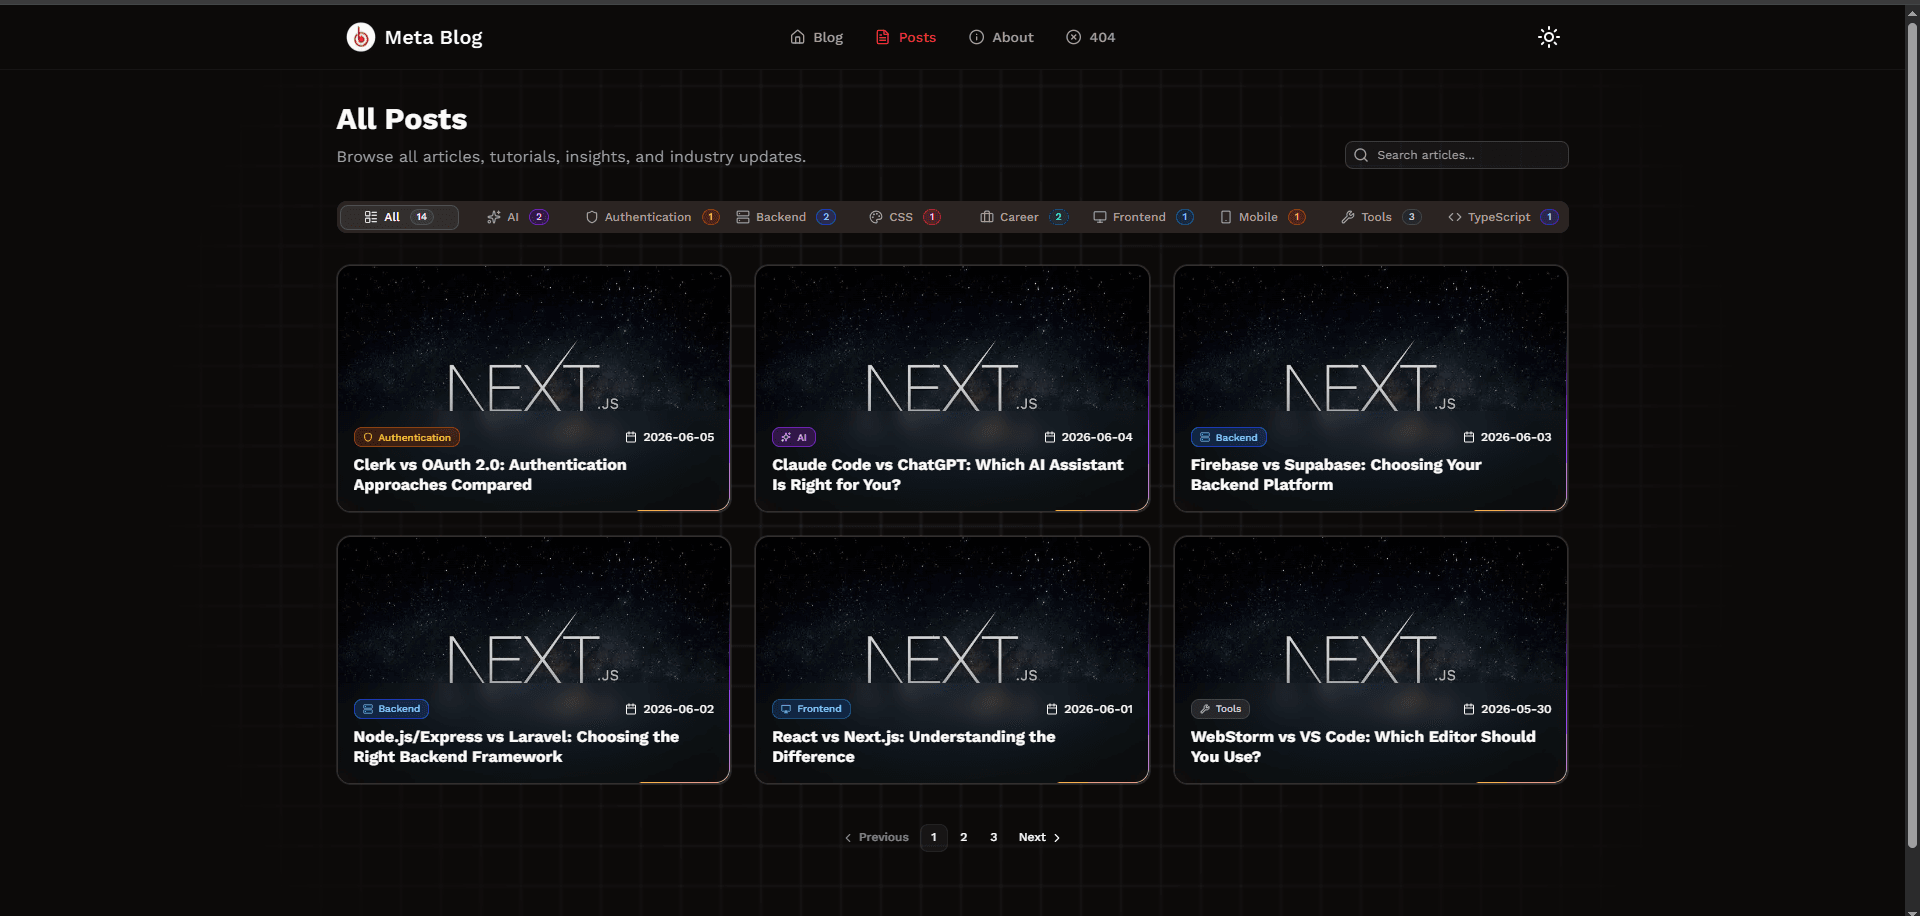
Task: Click the list icon beside All filter
Action: pos(371,217)
